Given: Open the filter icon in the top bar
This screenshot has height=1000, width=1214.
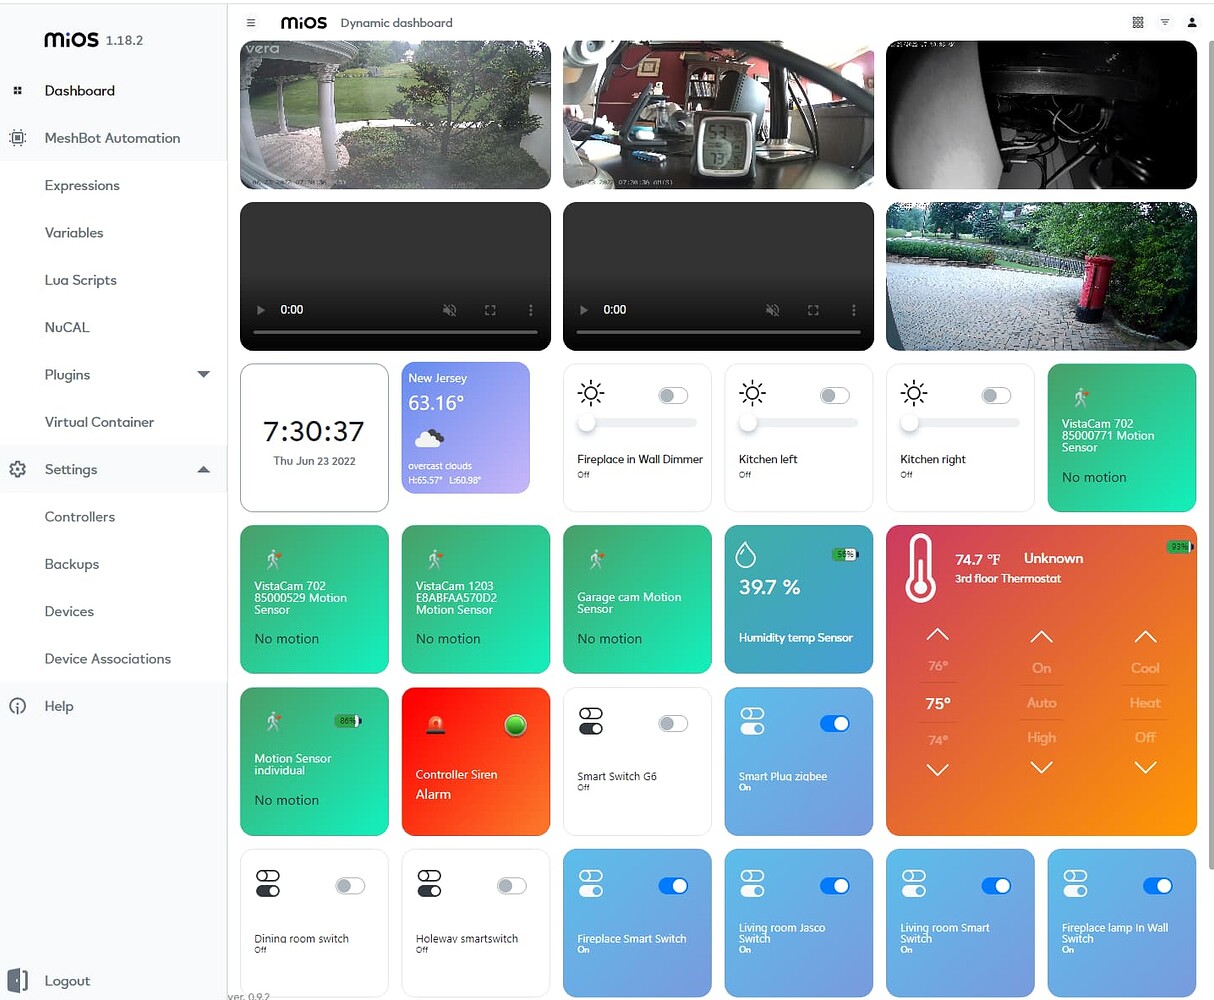Looking at the screenshot, I should (x=1164, y=22).
